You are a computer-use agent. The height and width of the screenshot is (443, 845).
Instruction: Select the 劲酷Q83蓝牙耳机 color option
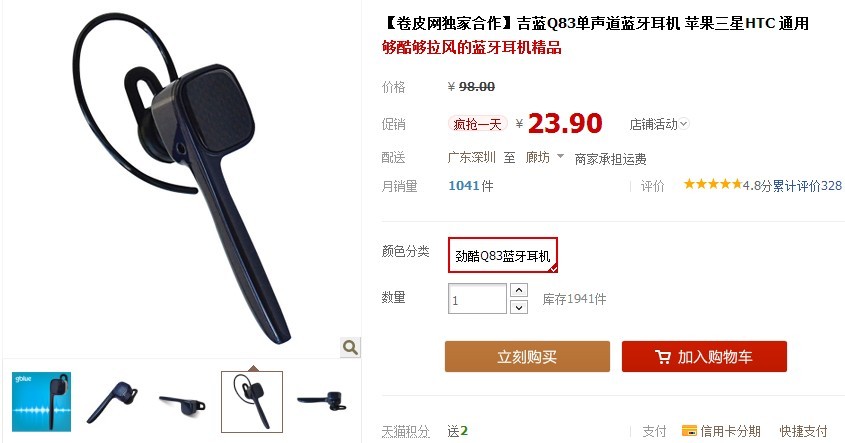point(503,255)
